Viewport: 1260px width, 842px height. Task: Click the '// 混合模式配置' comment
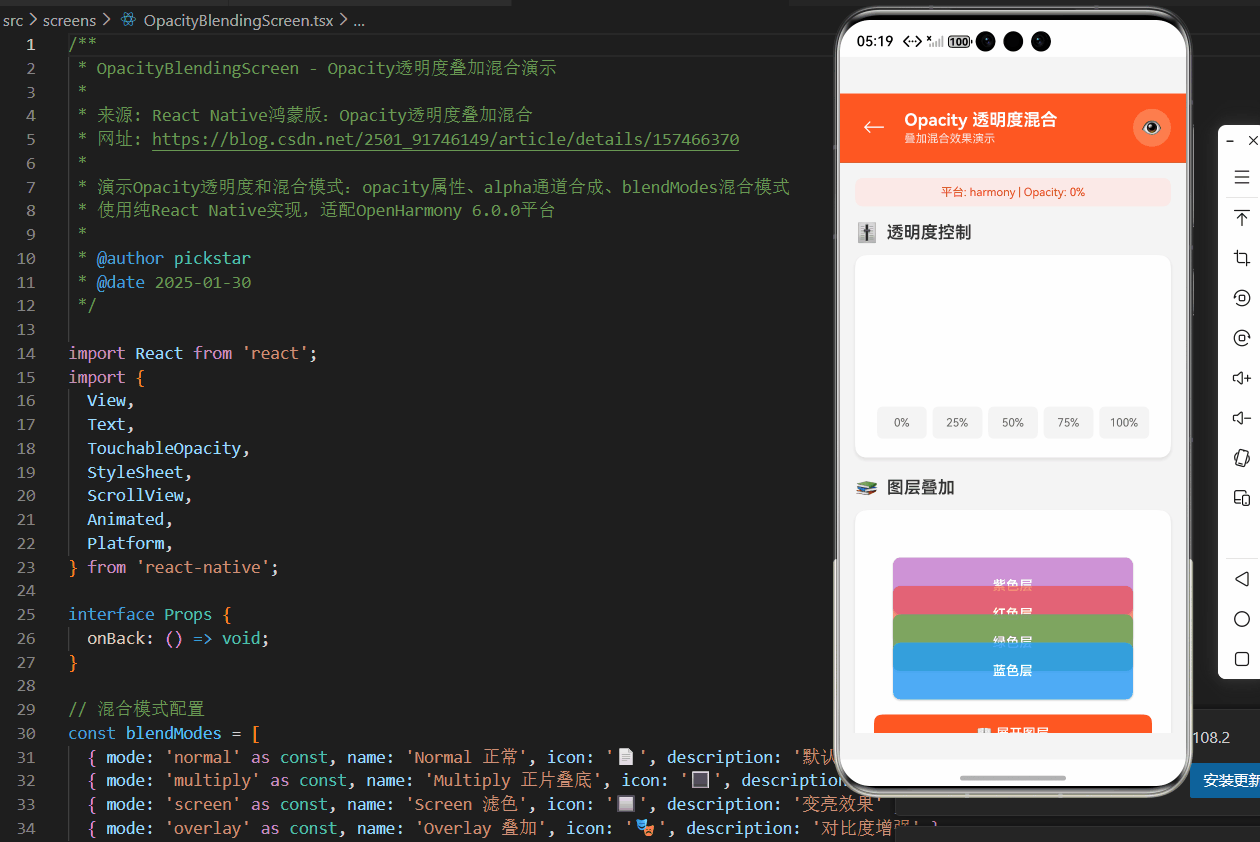136,709
